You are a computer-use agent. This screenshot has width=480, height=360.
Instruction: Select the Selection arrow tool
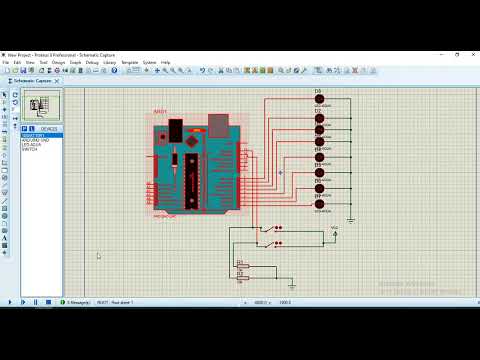click(4, 95)
